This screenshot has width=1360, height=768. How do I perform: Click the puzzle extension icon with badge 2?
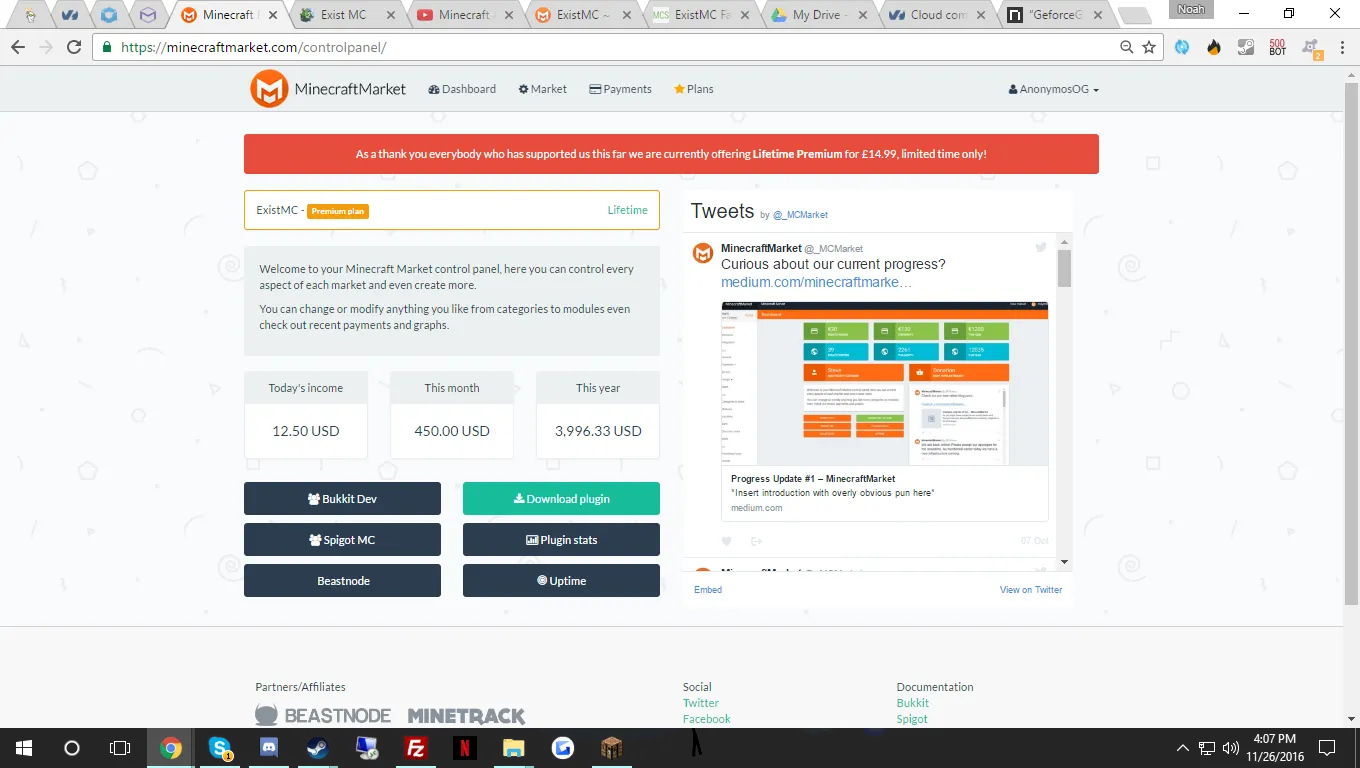1311,48
